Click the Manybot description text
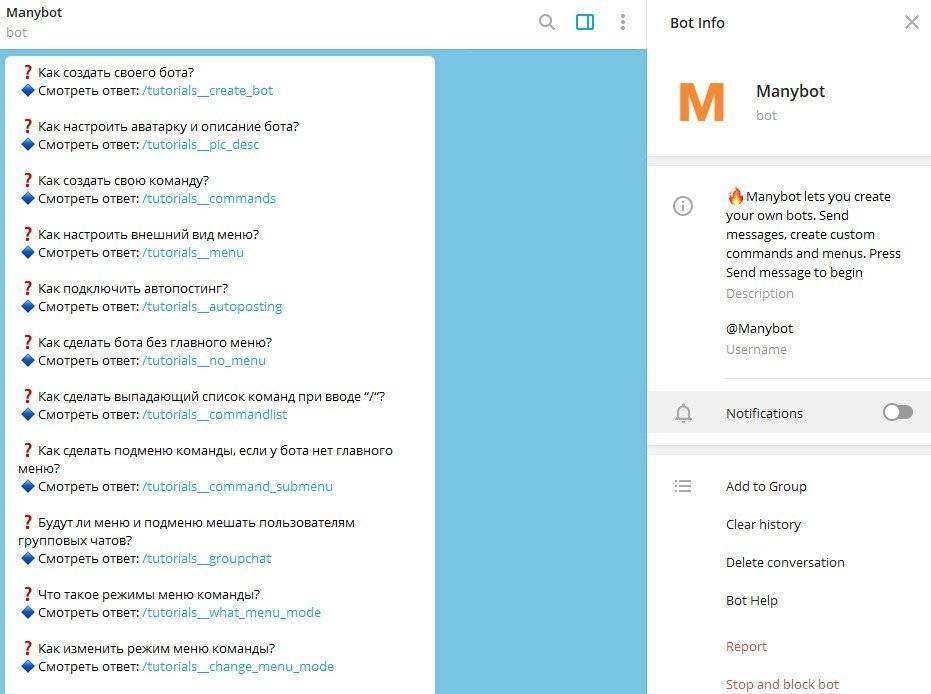The width and height of the screenshot is (931, 694). (x=813, y=234)
